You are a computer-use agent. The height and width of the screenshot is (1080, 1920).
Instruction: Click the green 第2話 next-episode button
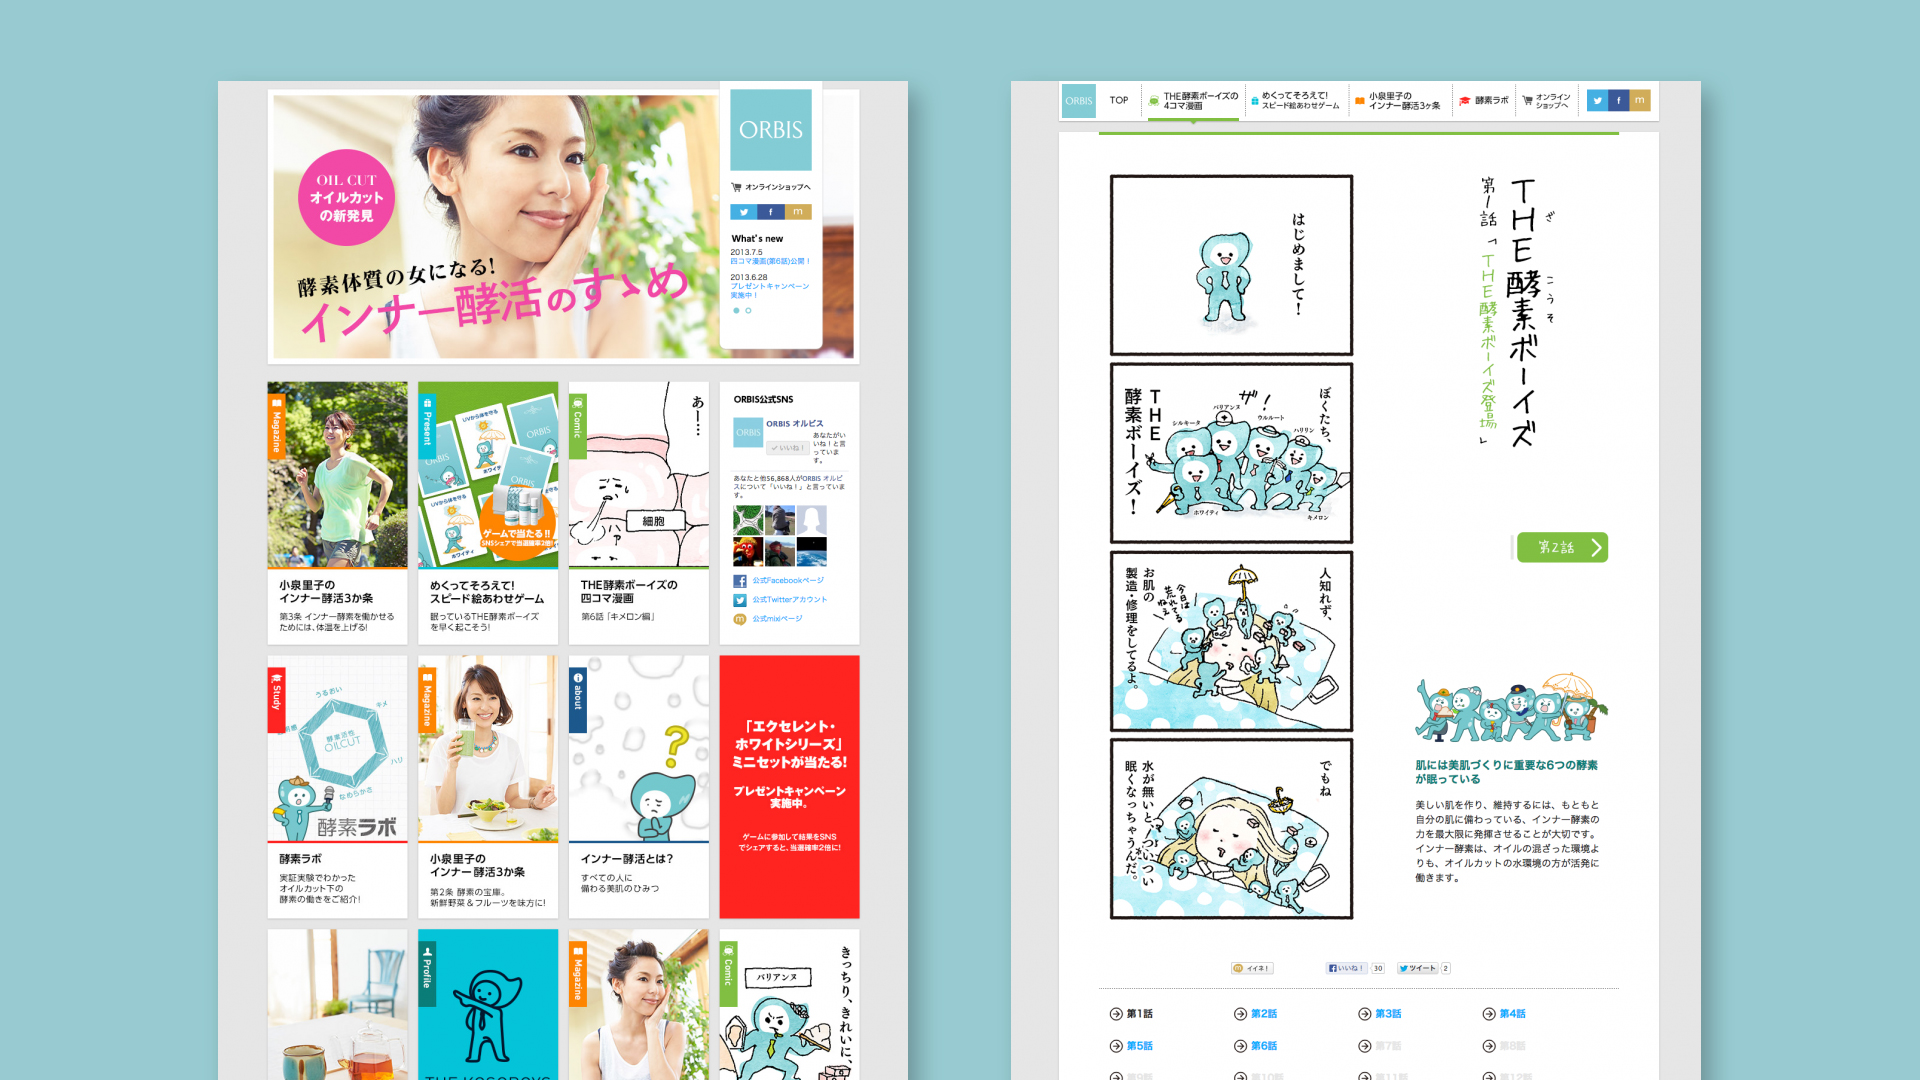1562,547
